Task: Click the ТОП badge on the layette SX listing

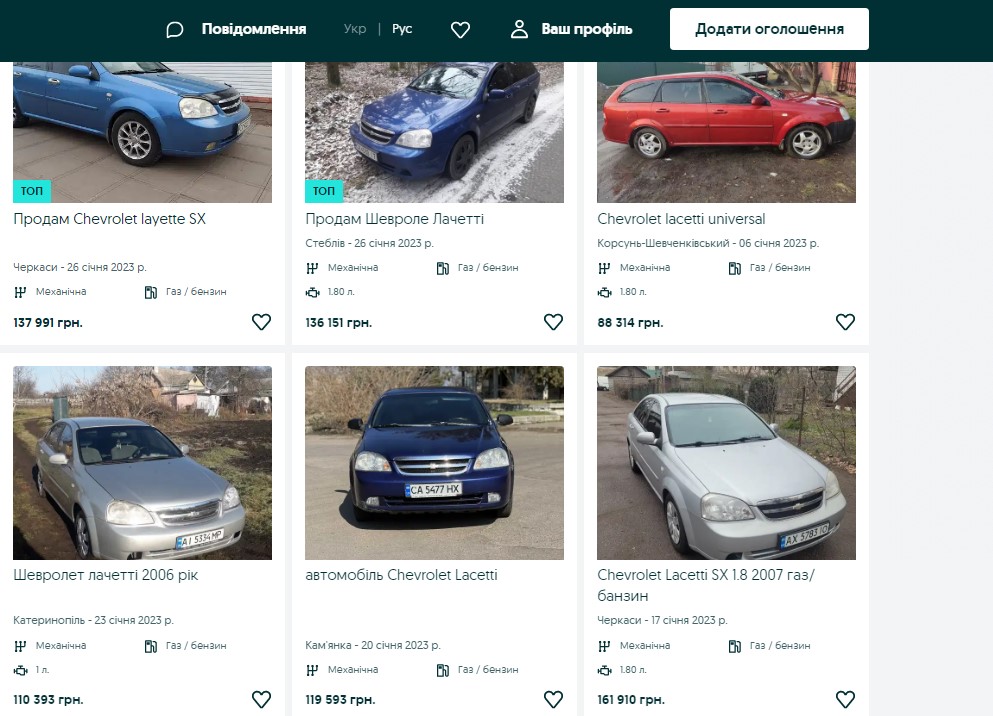Action: tap(32, 191)
